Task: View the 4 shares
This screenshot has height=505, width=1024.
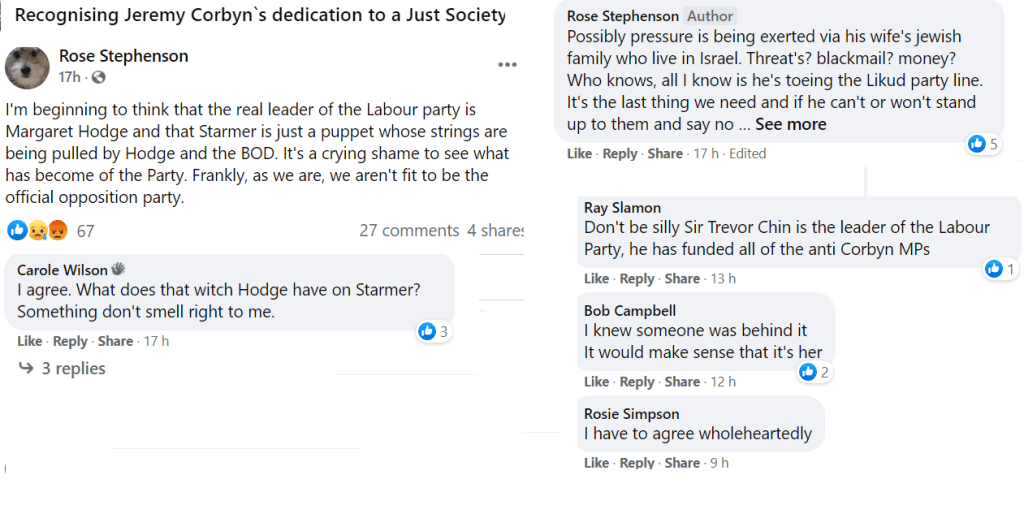Action: (x=495, y=231)
